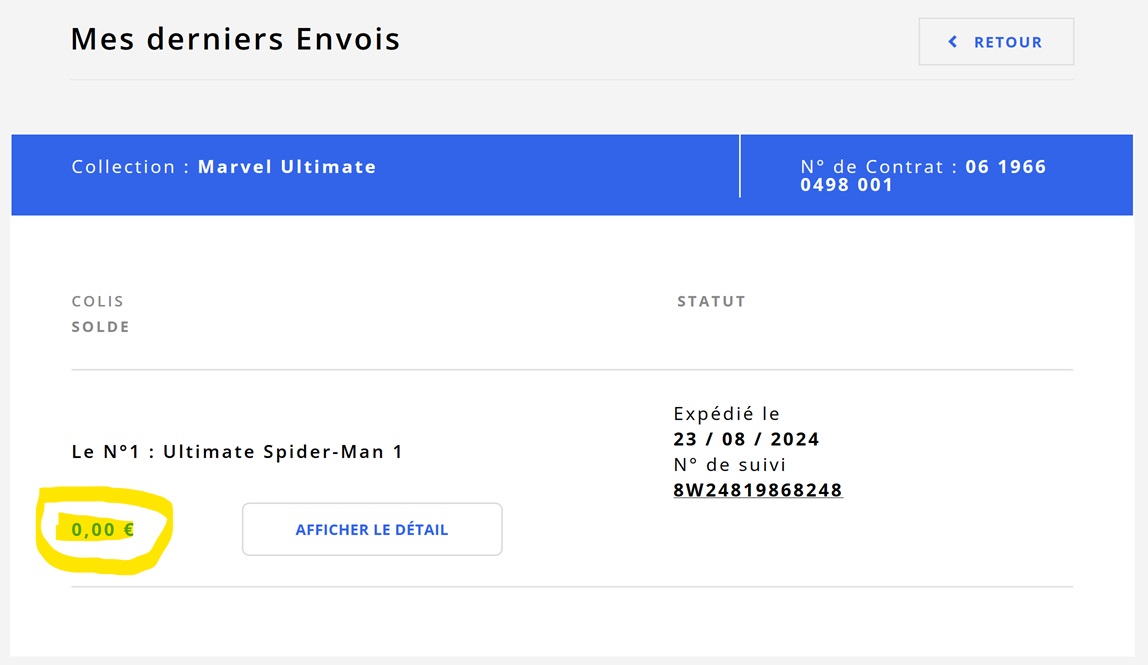Open the AFFICHER LE DÉTAIL button
Image resolution: width=1148 pixels, height=665 pixels.
coord(372,529)
